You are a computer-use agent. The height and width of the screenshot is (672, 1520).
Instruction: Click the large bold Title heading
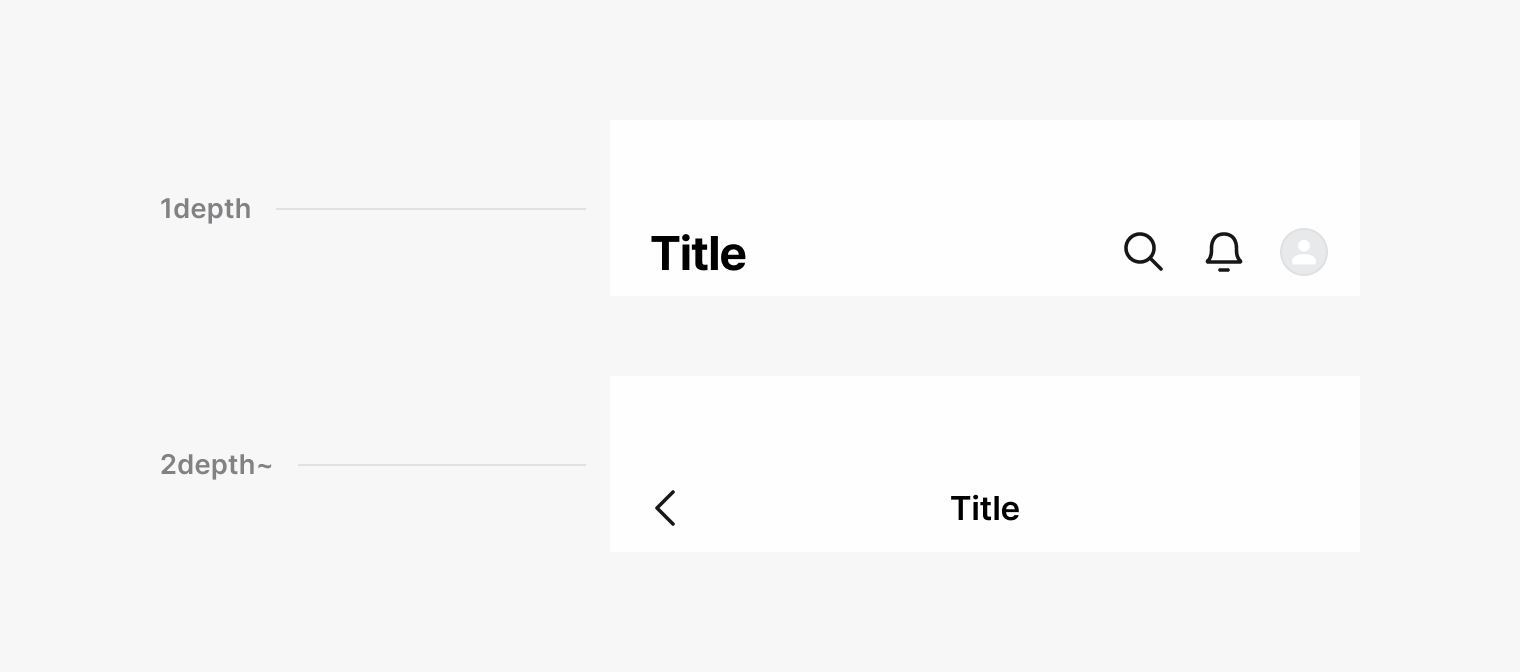(x=698, y=254)
